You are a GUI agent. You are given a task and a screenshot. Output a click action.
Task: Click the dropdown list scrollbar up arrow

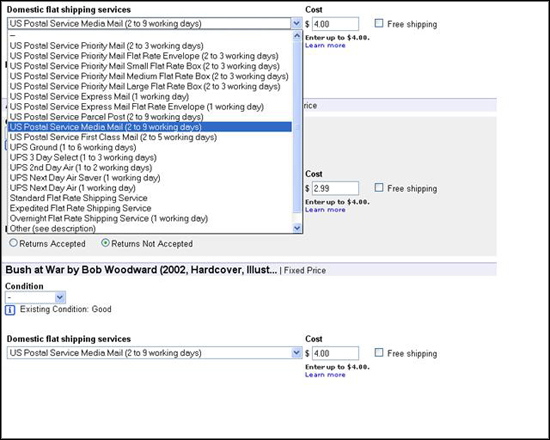coord(297,35)
